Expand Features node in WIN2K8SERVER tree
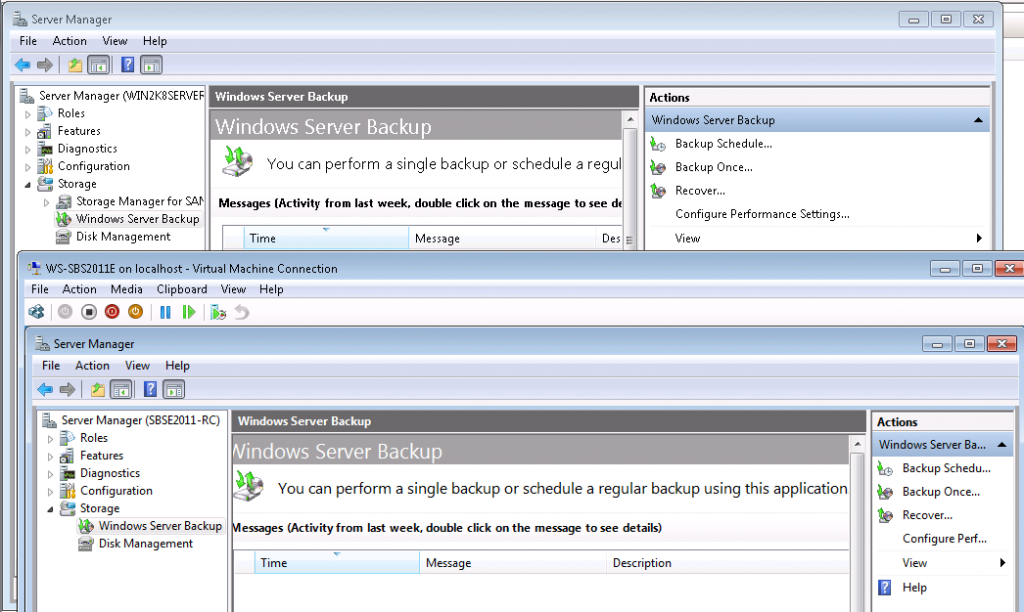Screen dimensions: 1024x612 click(x=27, y=131)
